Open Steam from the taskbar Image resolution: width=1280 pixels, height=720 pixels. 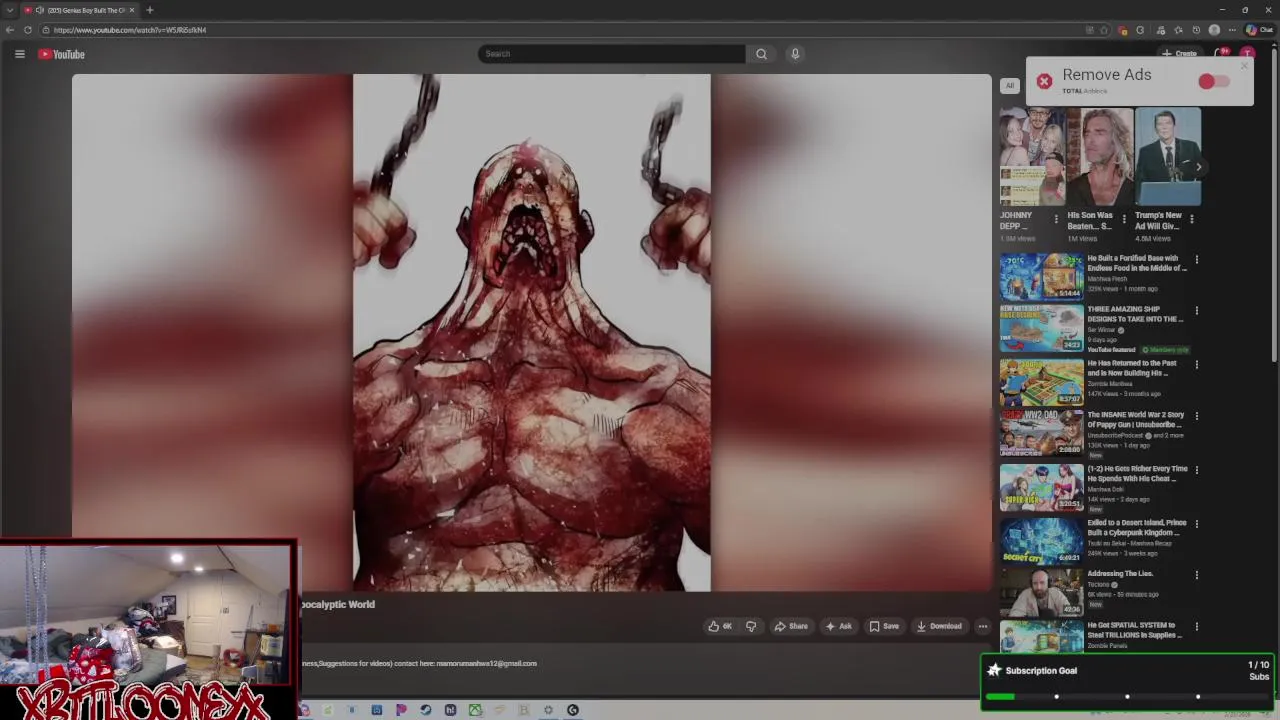(x=426, y=710)
